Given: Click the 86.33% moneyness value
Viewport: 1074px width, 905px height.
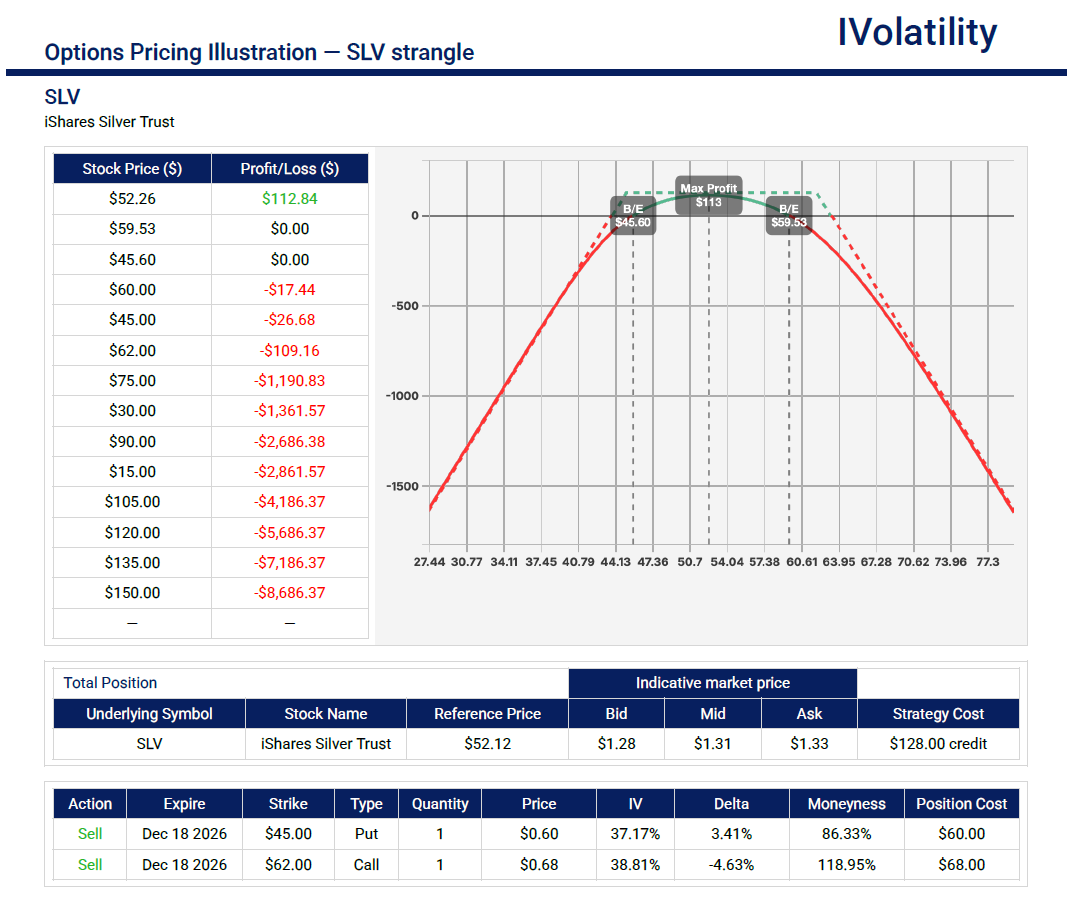Looking at the screenshot, I should (847, 834).
